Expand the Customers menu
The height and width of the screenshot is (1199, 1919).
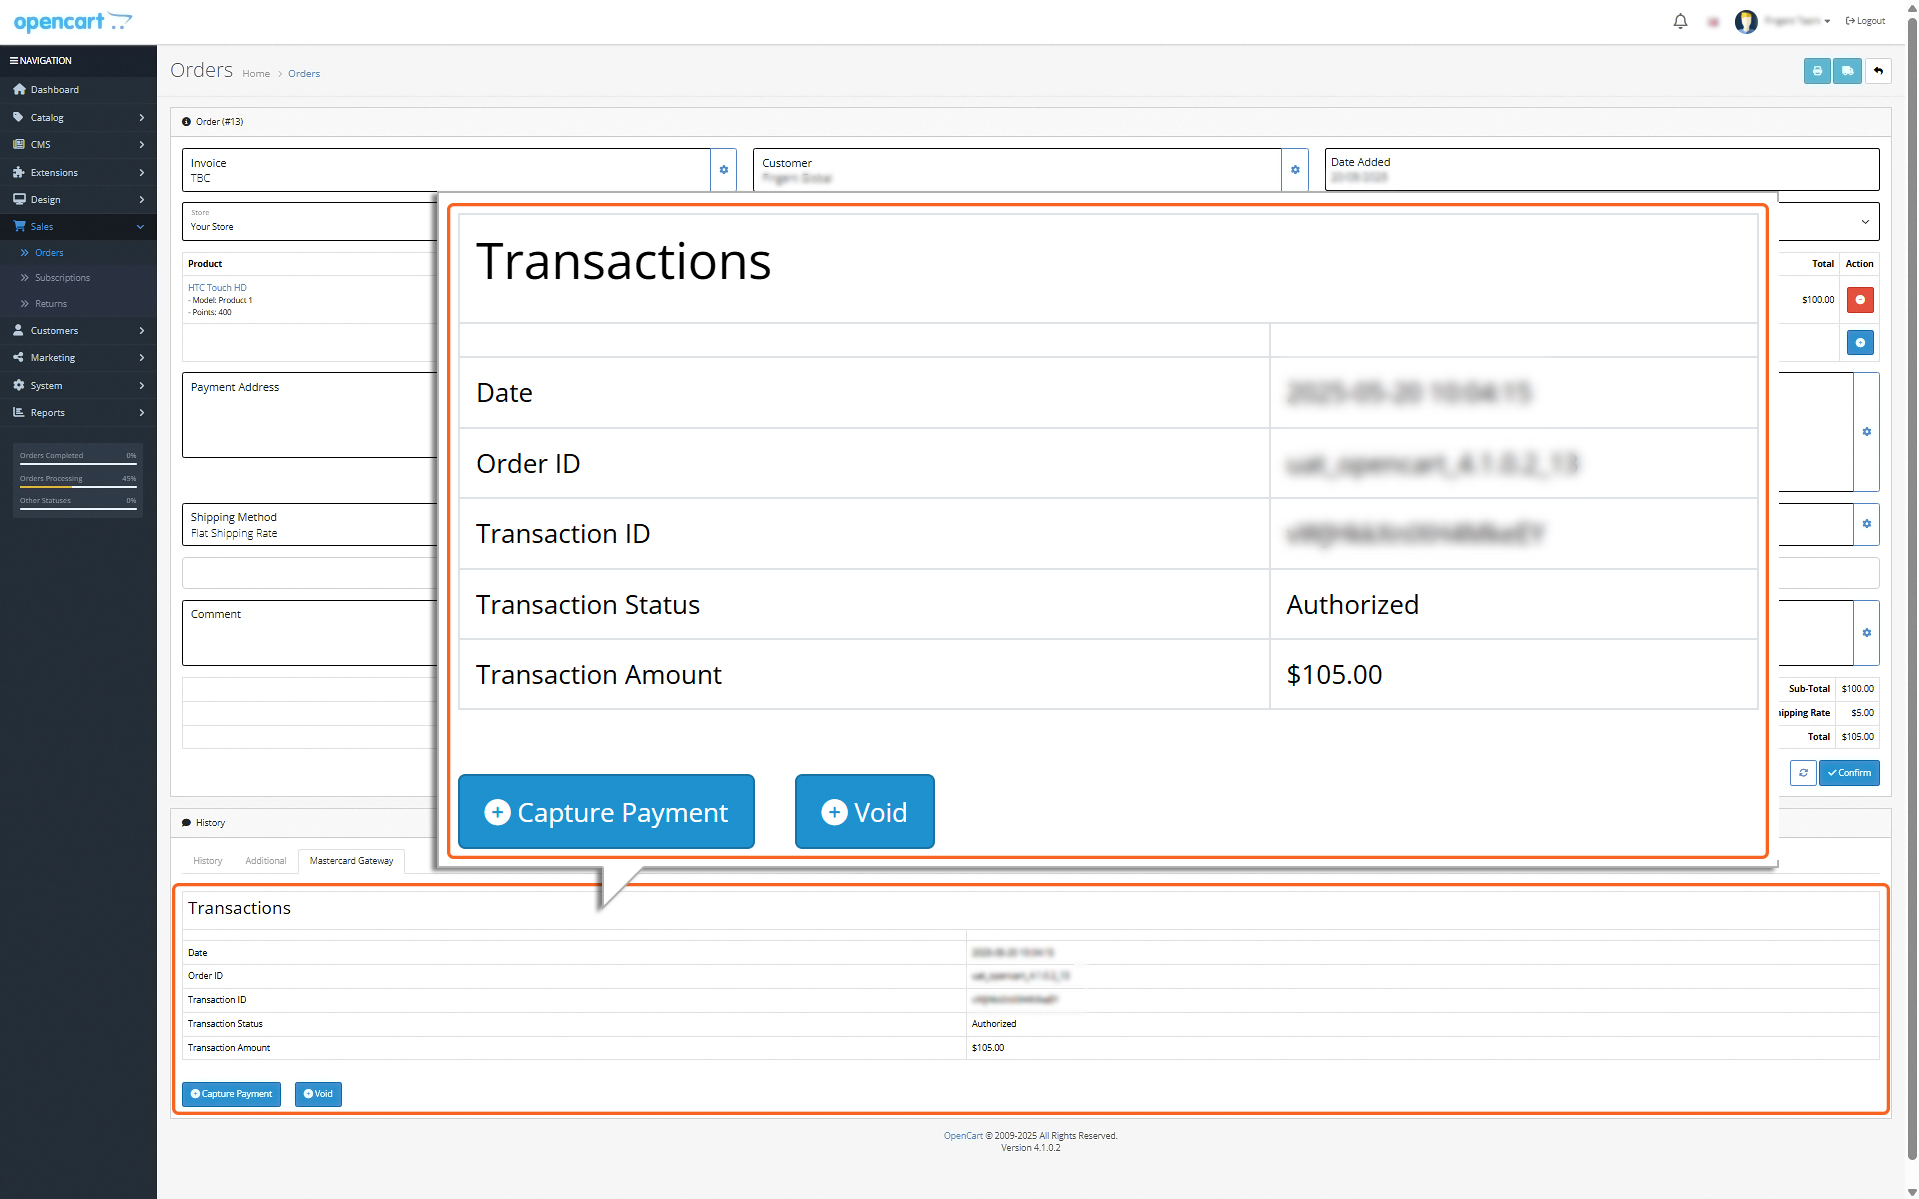coord(78,331)
